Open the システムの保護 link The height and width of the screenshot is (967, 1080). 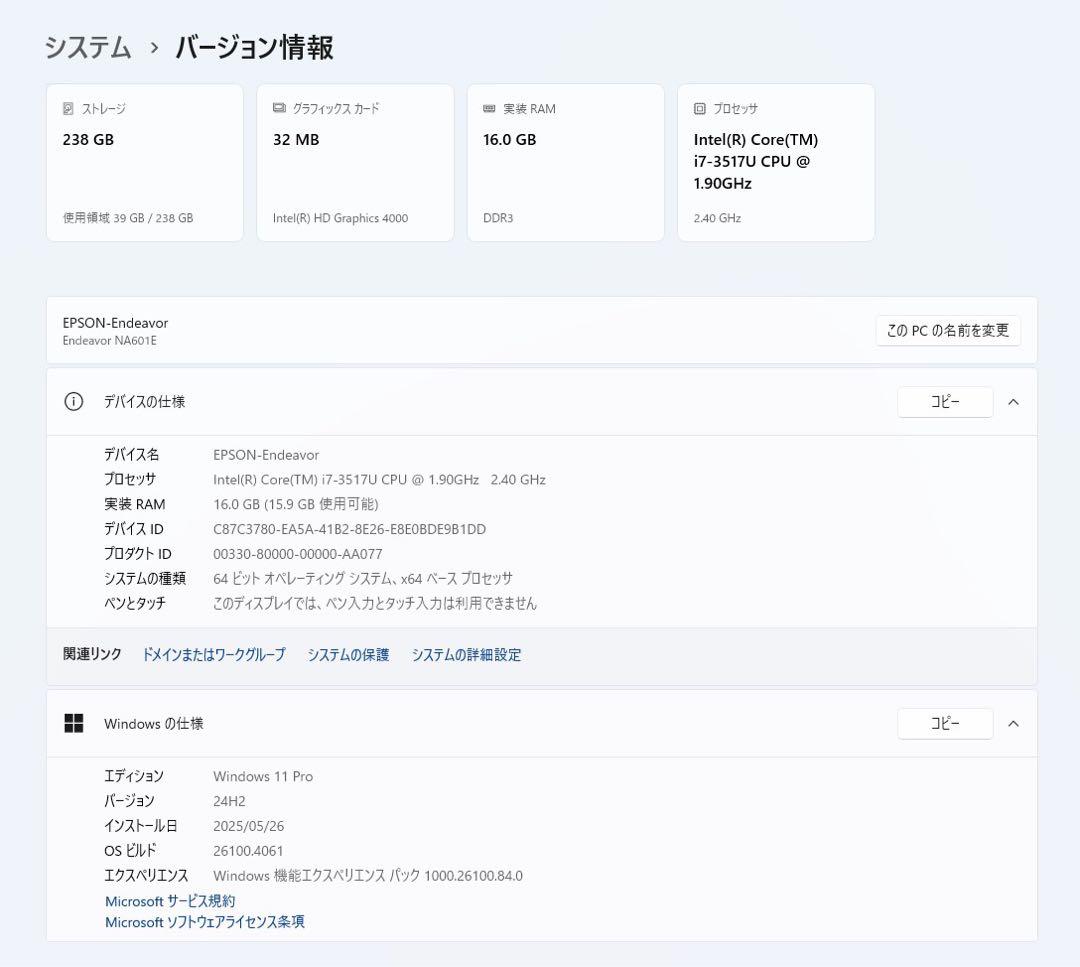point(347,654)
